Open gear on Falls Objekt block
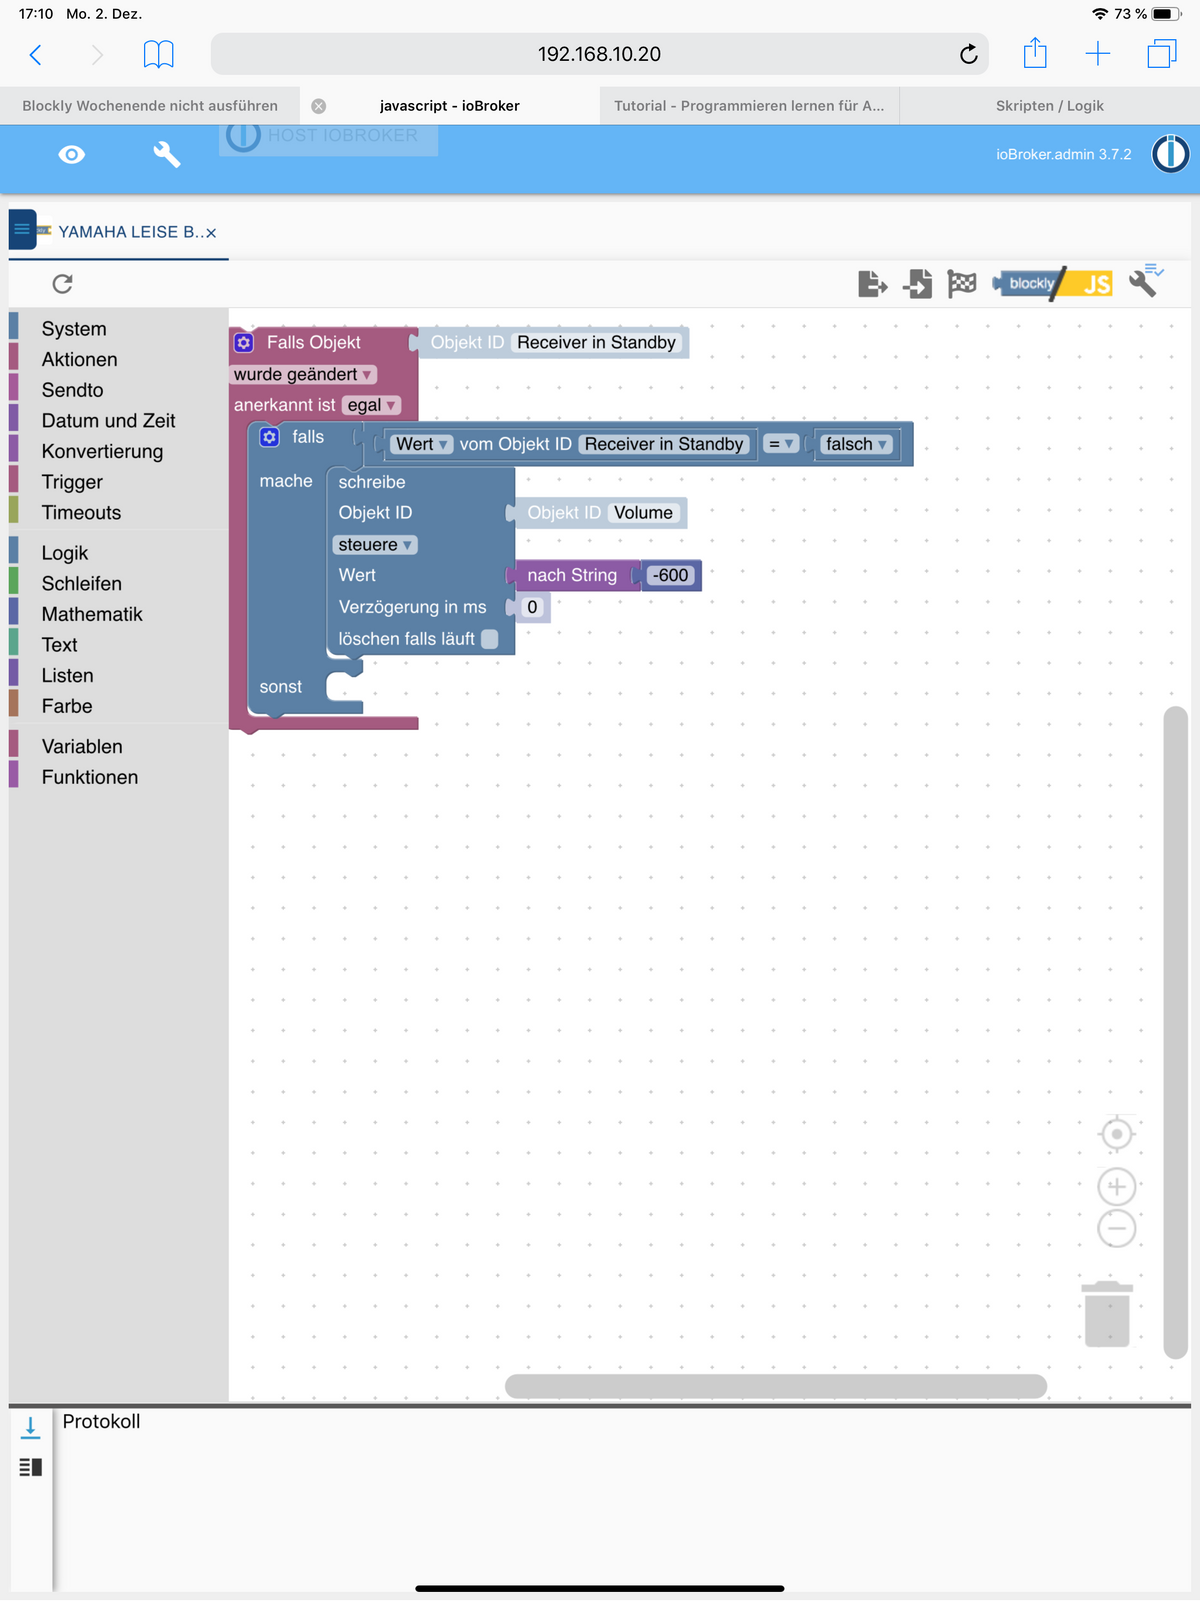Image resolution: width=1200 pixels, height=1601 pixels. (x=244, y=343)
